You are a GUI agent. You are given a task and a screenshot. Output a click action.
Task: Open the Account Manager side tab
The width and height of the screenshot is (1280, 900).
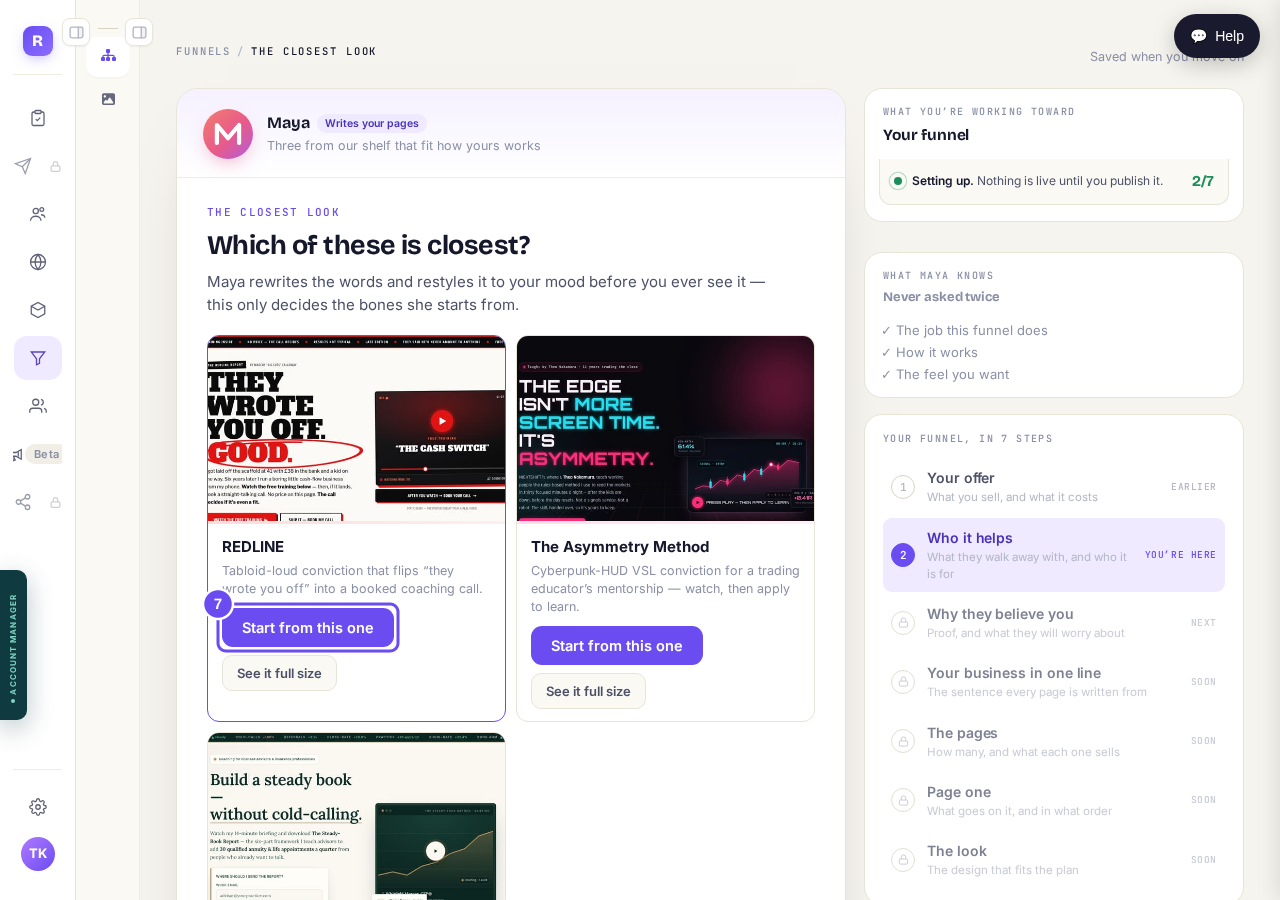(x=13, y=645)
